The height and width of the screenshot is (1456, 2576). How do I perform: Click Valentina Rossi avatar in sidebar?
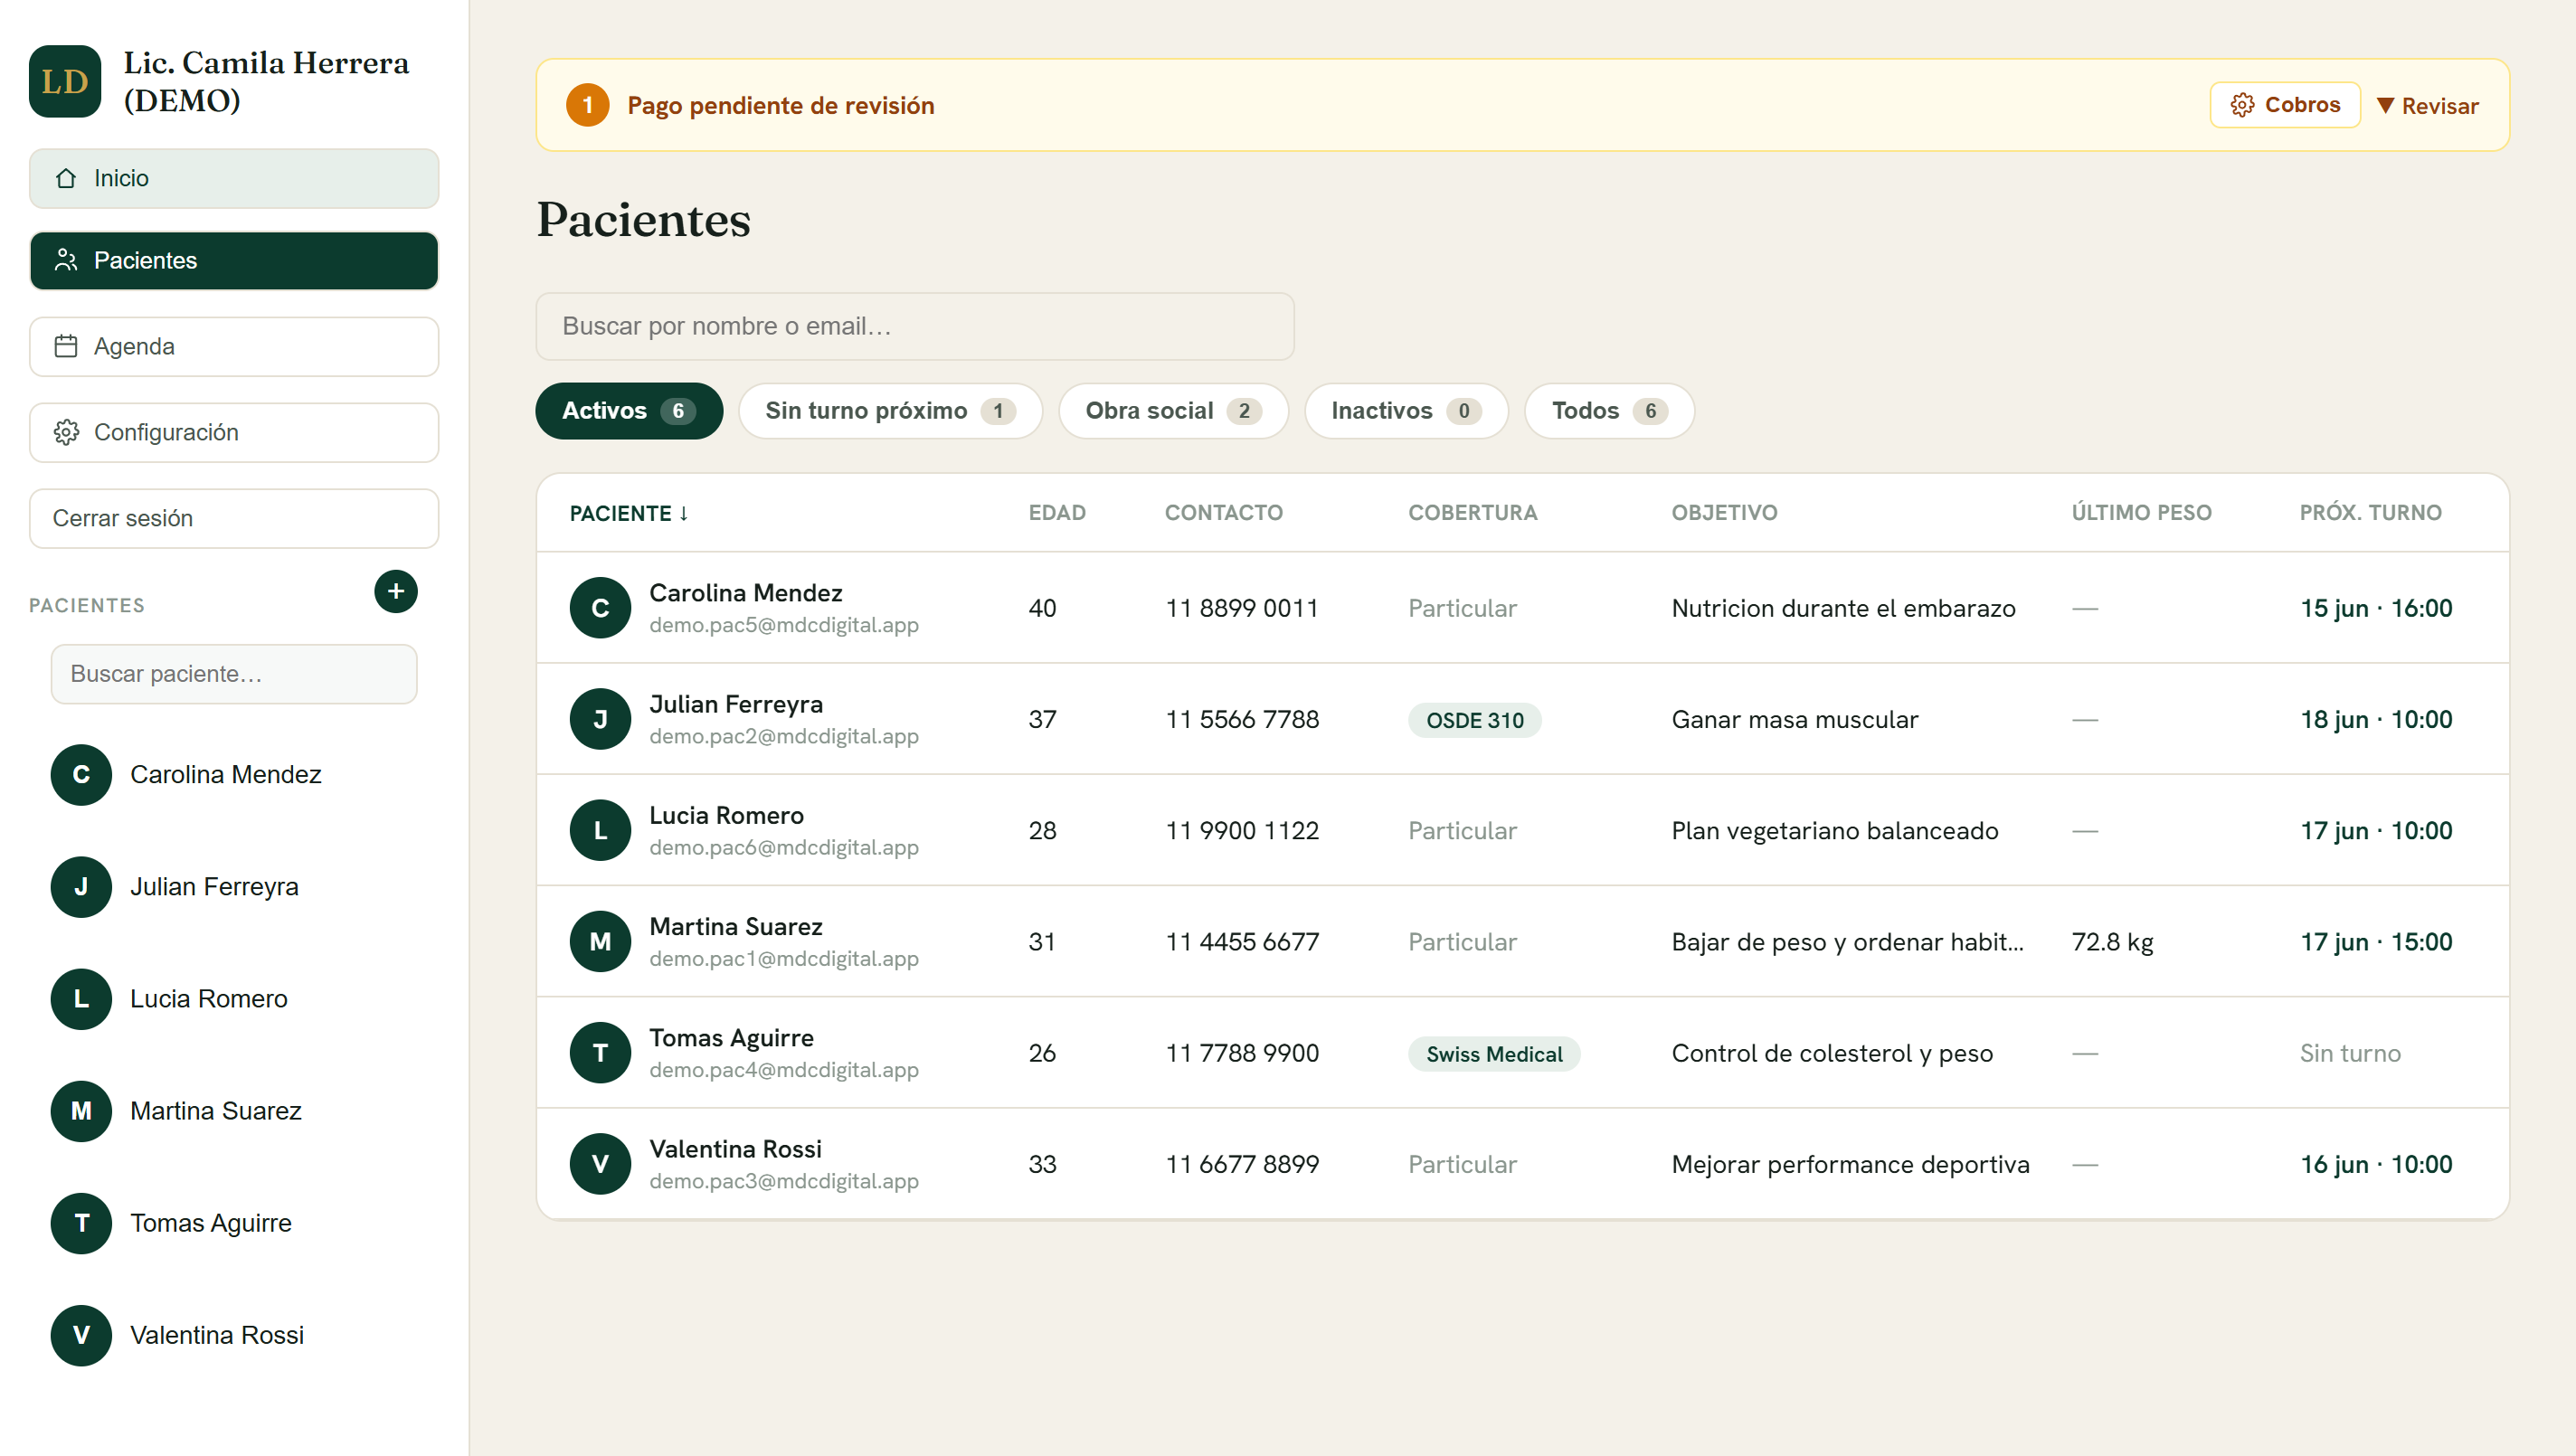point(81,1334)
